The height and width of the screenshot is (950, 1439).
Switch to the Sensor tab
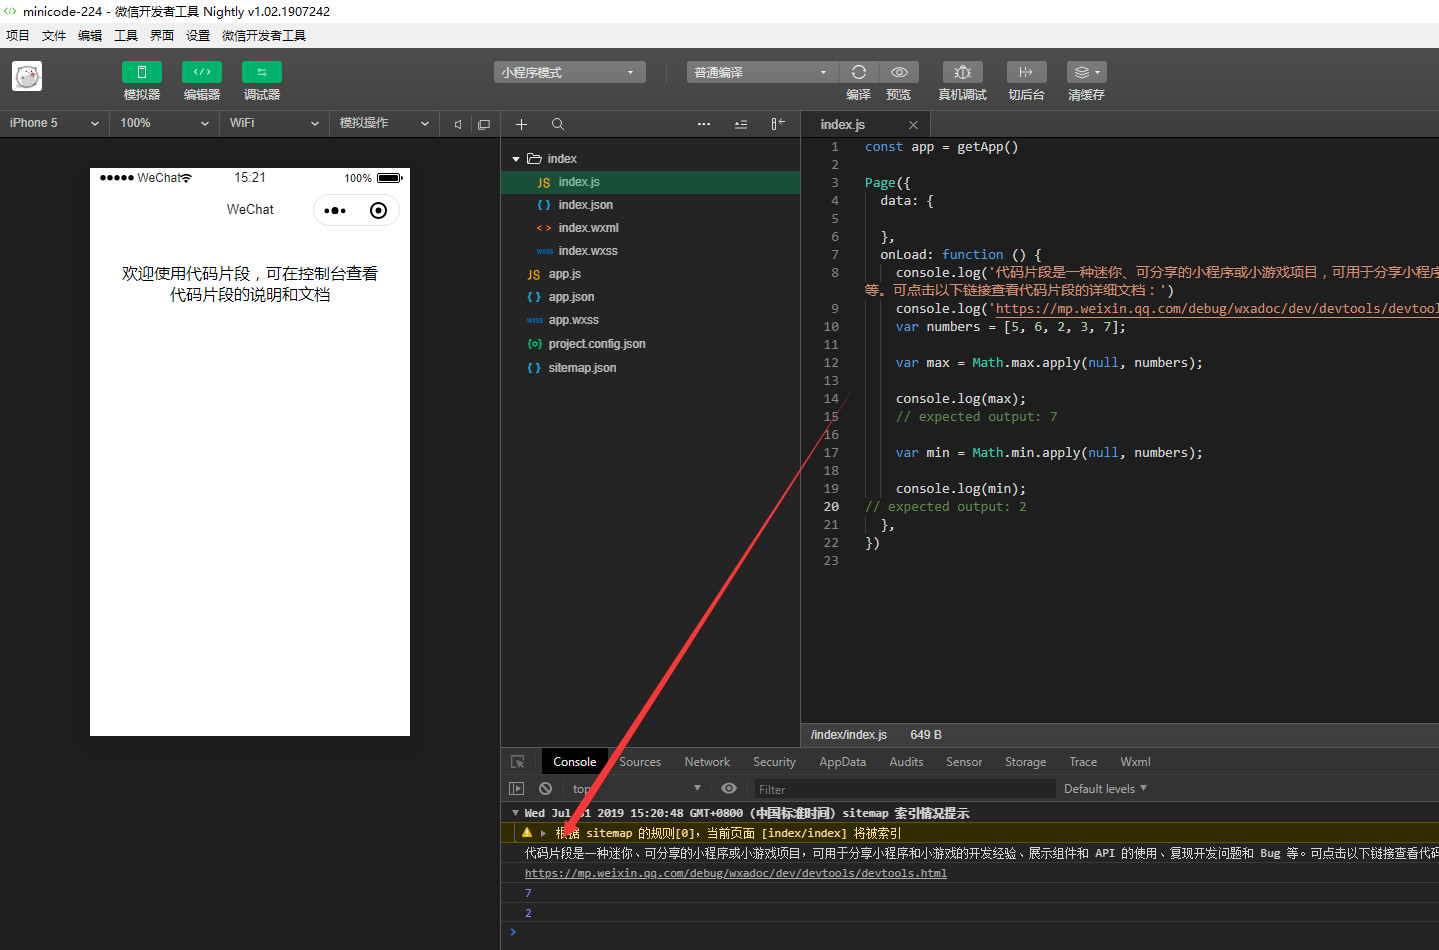point(964,762)
